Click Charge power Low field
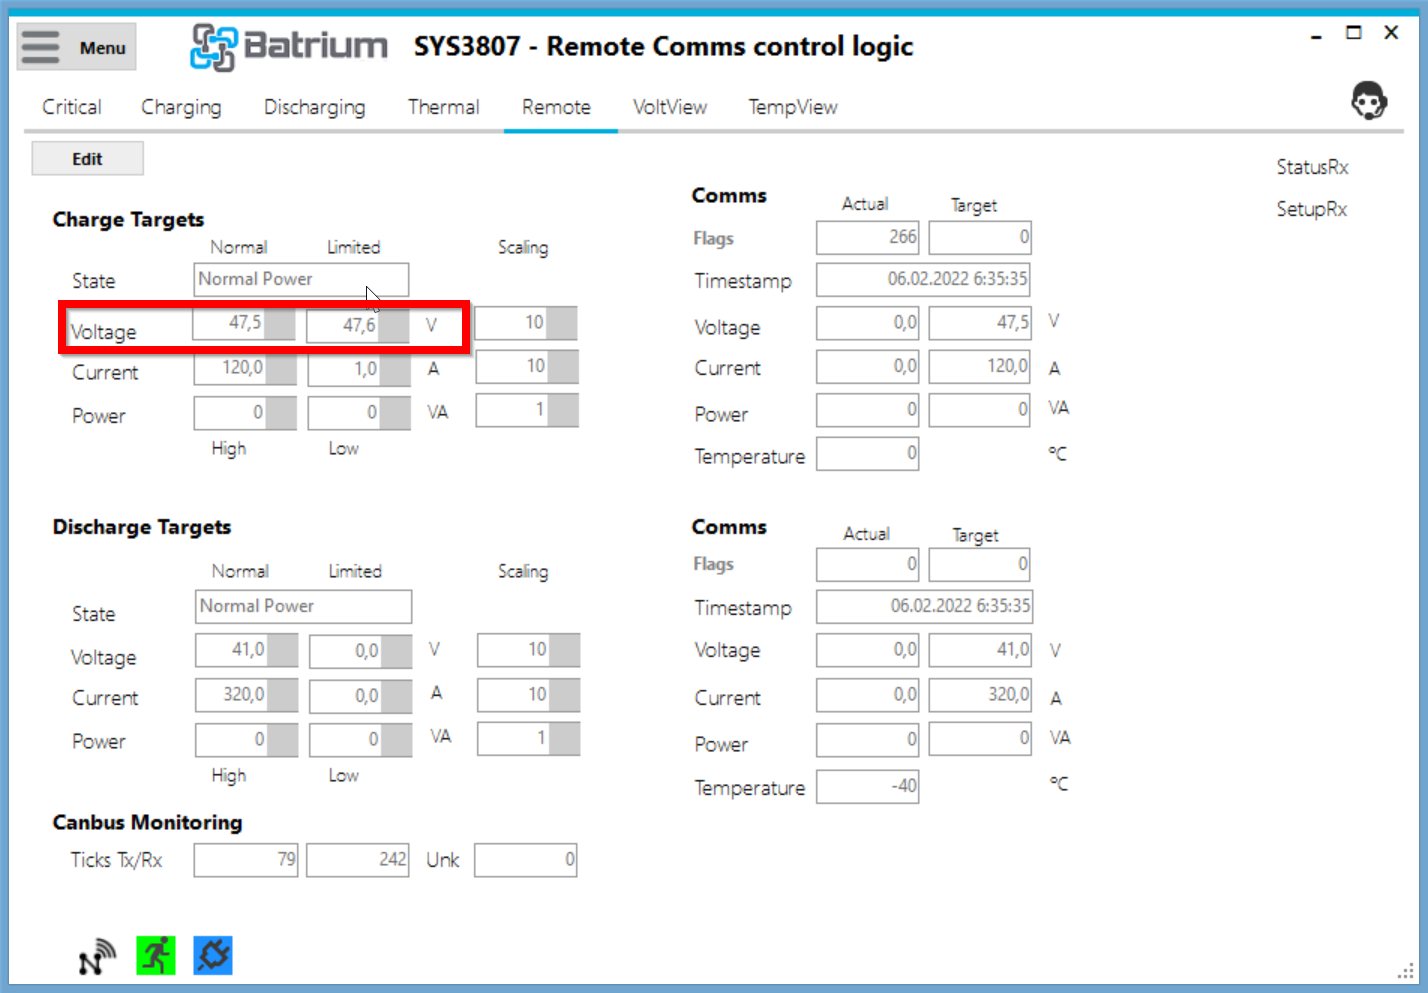The width and height of the screenshot is (1428, 993). click(x=359, y=412)
